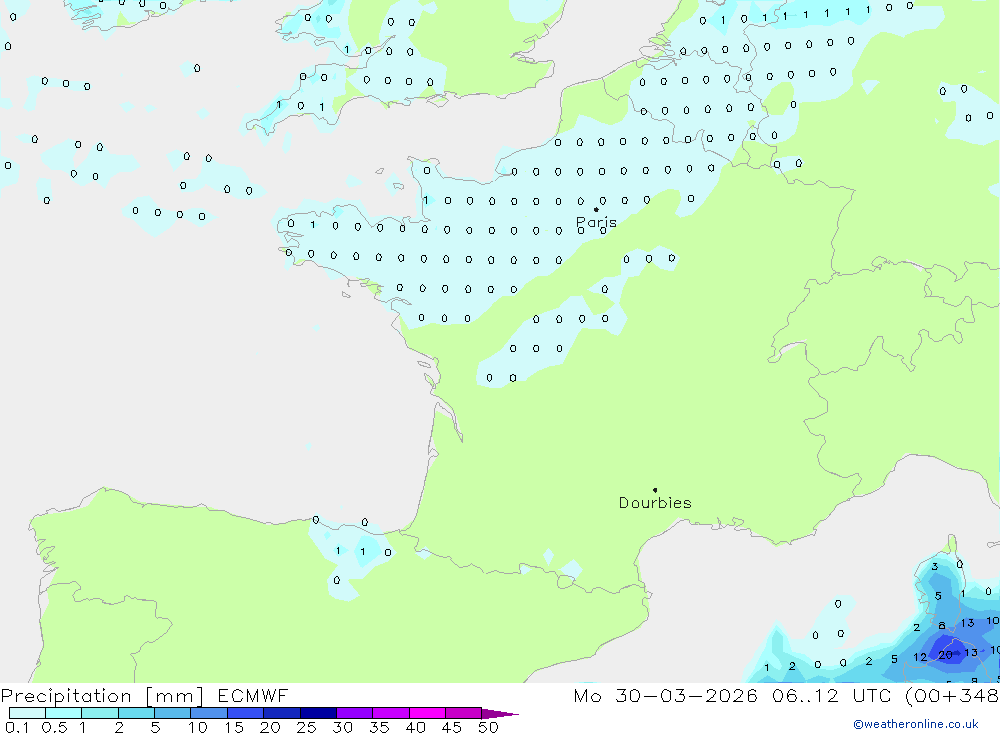Click the 20–25 mm dark blue legend swatch
This screenshot has height=733, width=1000.
(281, 713)
